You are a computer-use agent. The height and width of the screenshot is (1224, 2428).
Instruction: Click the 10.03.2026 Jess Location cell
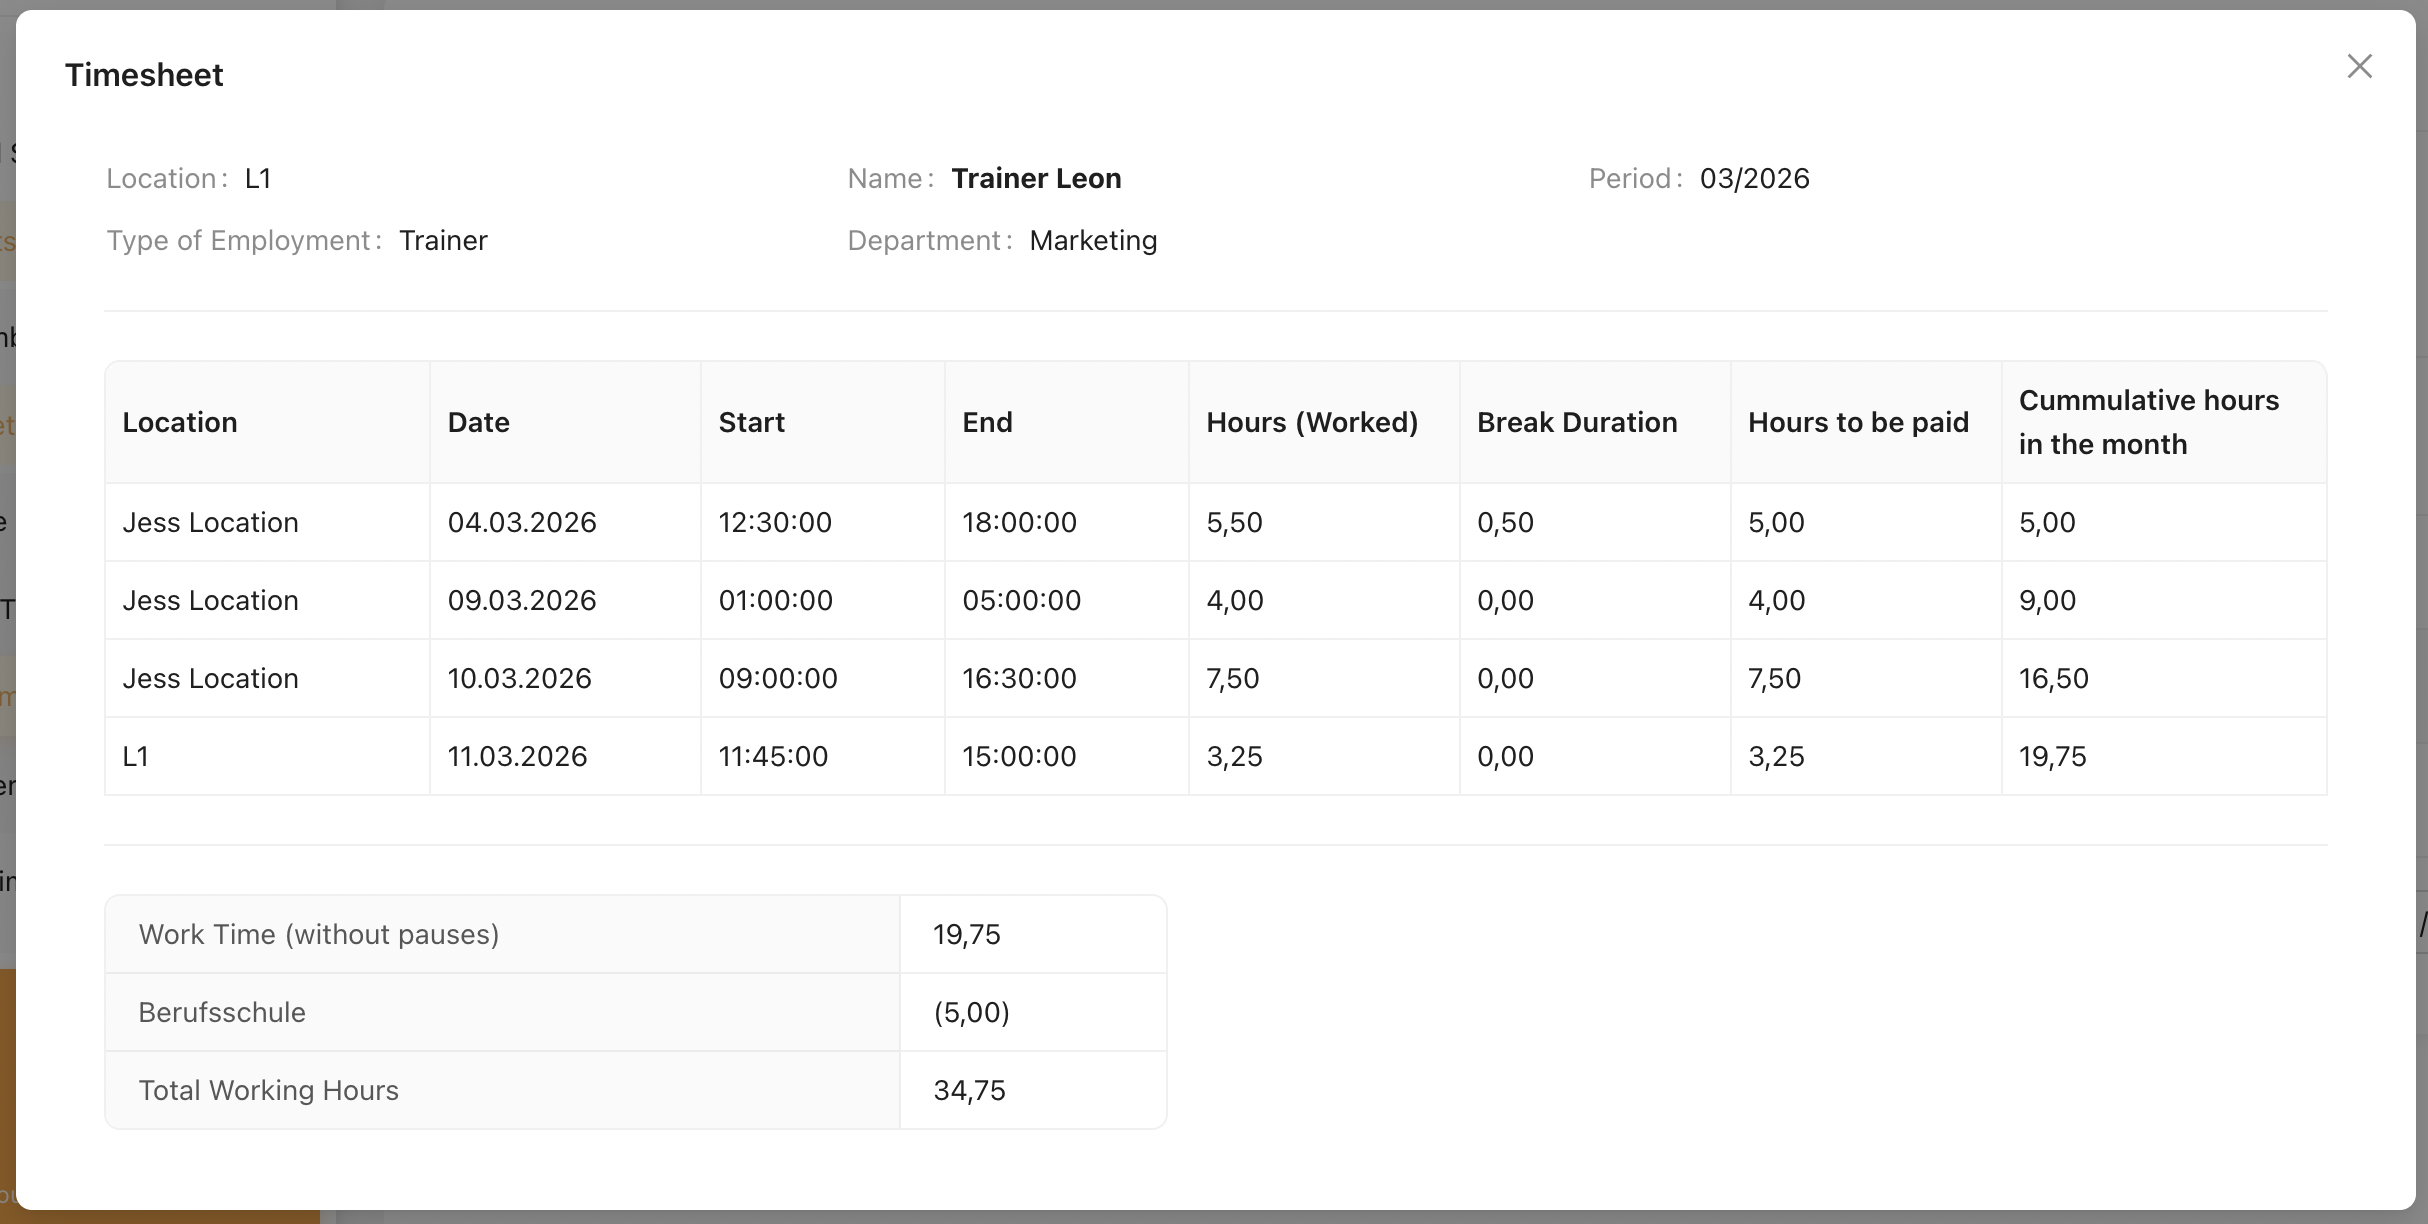click(x=210, y=678)
